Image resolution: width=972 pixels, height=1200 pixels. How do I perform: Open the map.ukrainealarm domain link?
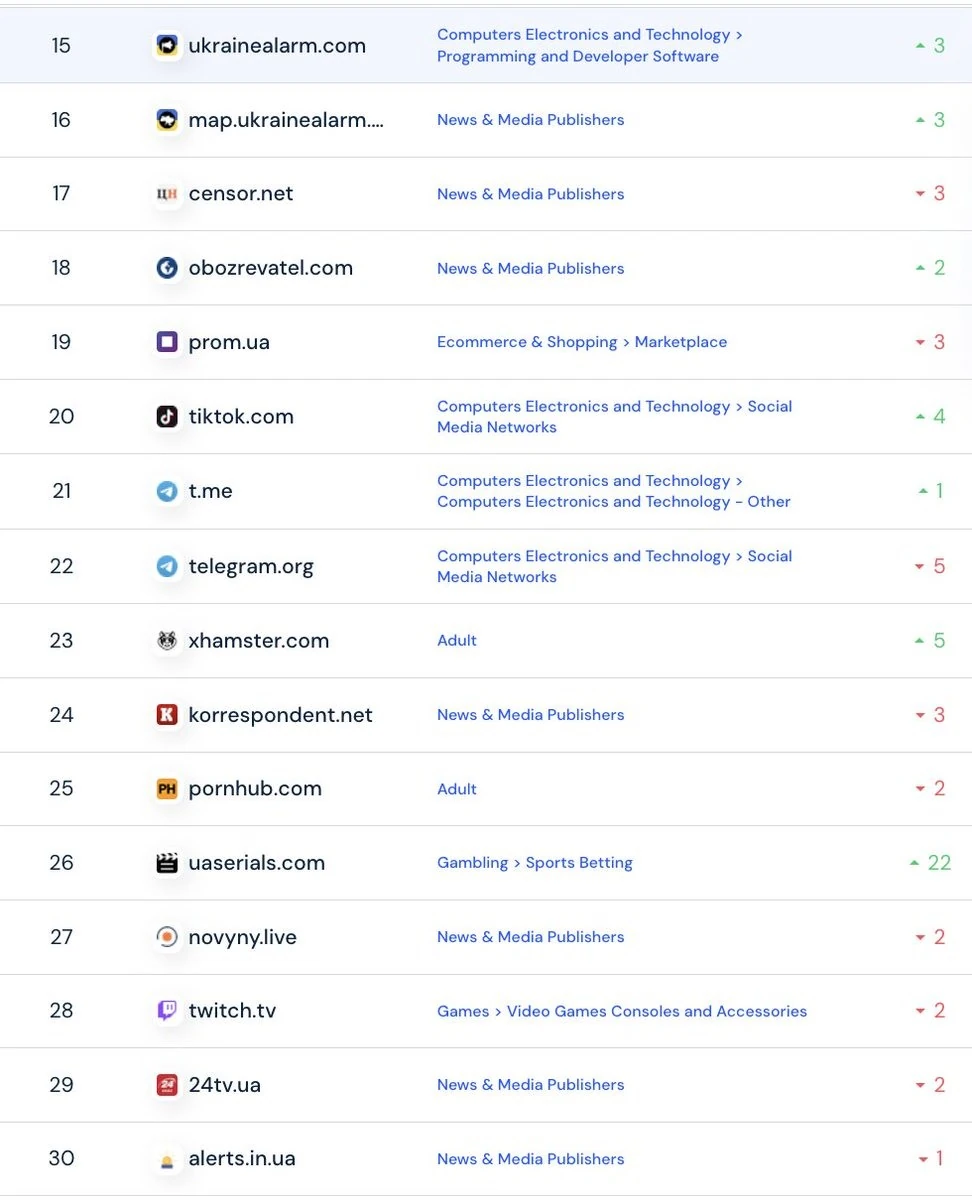(286, 120)
